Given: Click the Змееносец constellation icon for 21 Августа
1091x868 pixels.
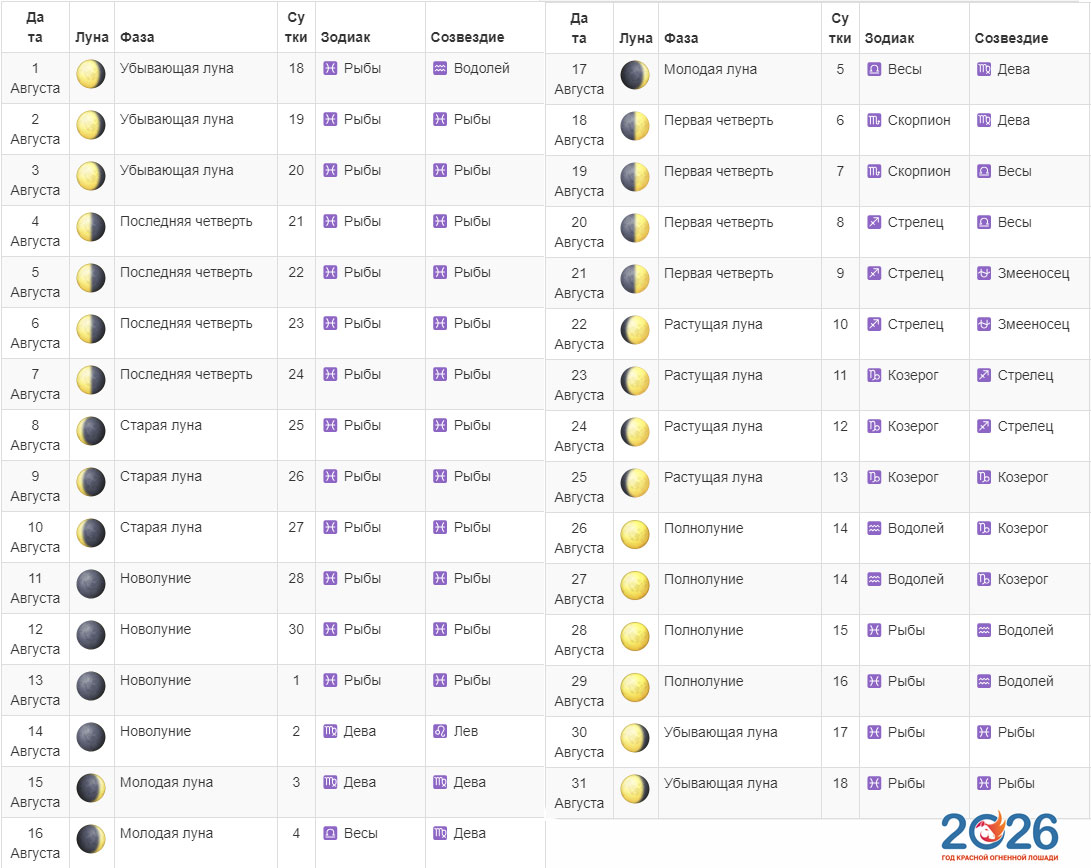Looking at the screenshot, I should [x=984, y=273].
